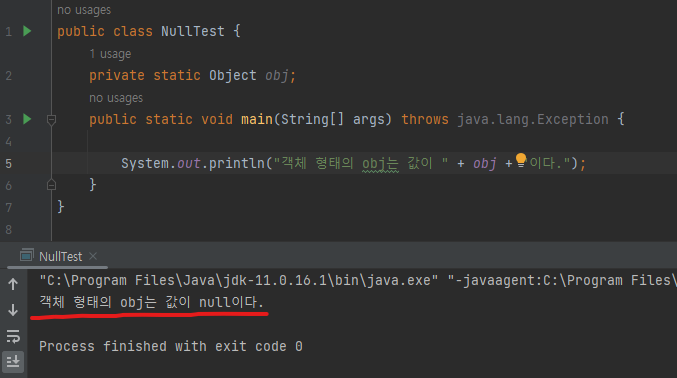Click the purple obj variable on line 5
Screen dimensions: 677x378
click(484, 164)
